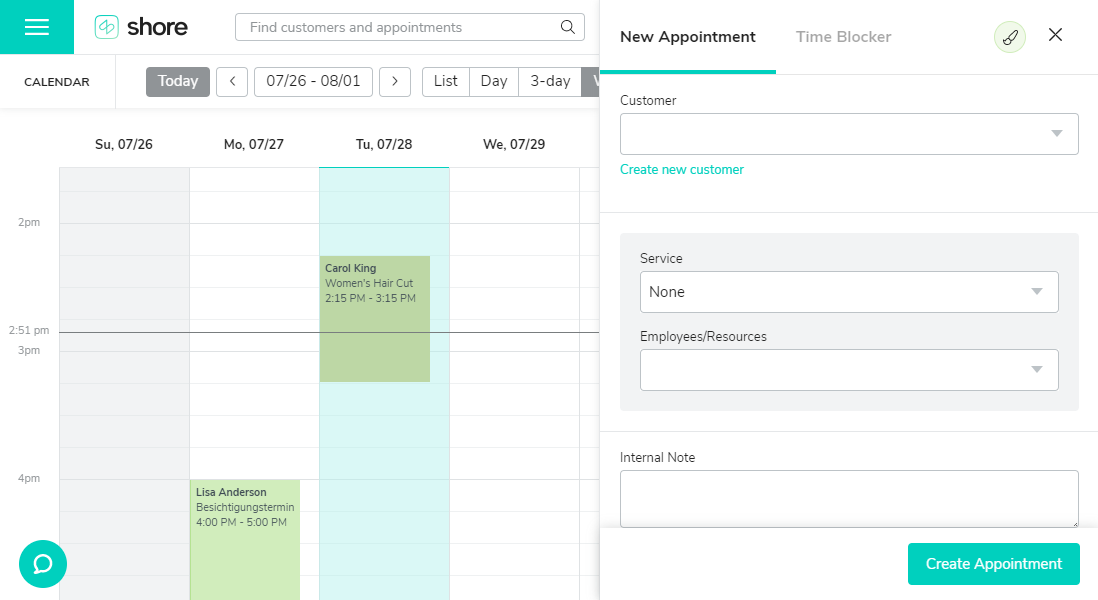Click the brush icon in appointment panel

1010,37
